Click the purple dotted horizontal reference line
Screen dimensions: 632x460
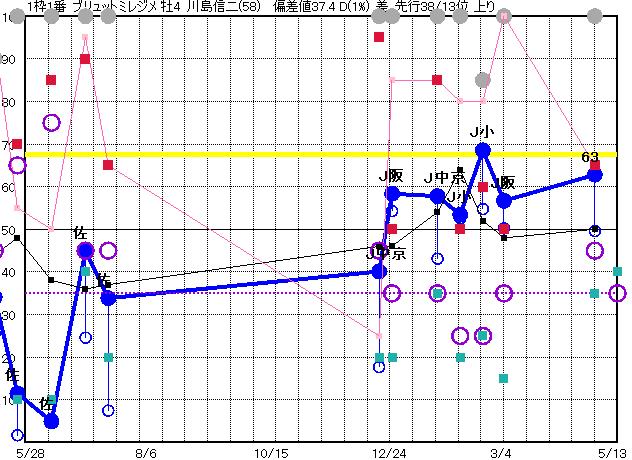pos(250,293)
